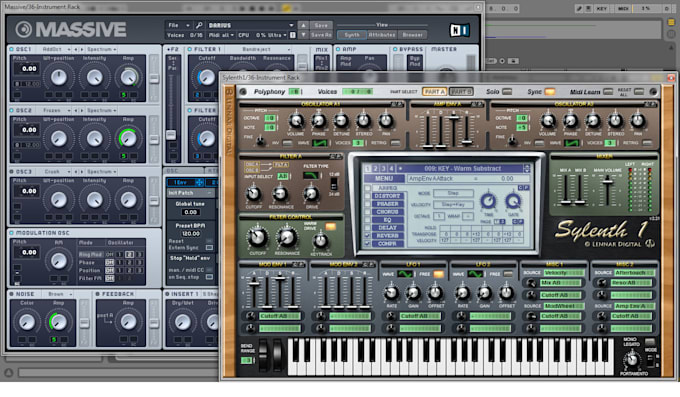Open Massive File dropdown menu
This screenshot has height=397, width=680.
coord(179,25)
